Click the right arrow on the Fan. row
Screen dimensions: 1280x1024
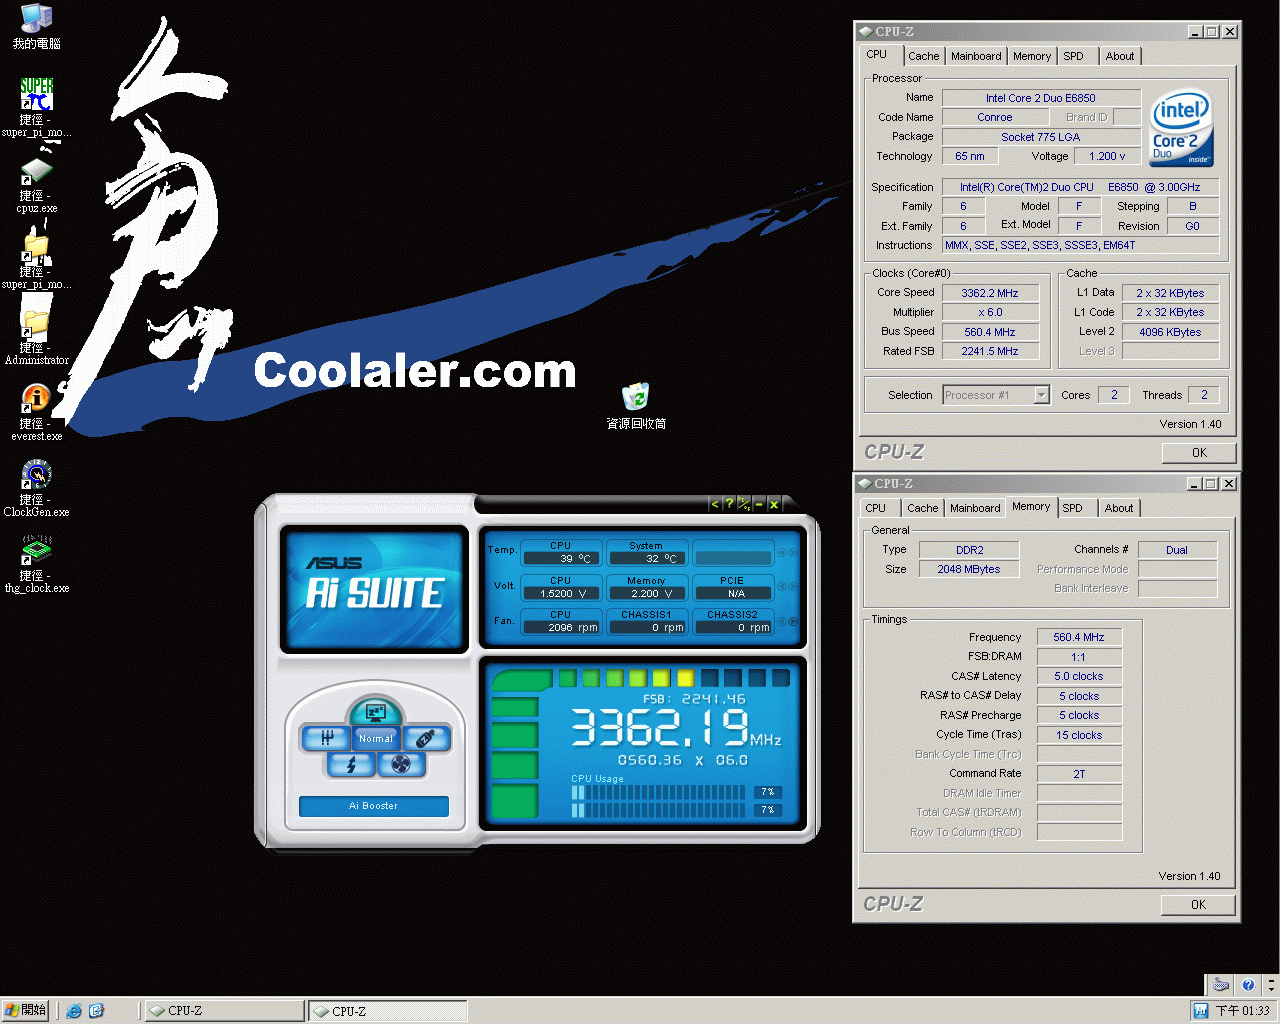[x=794, y=621]
